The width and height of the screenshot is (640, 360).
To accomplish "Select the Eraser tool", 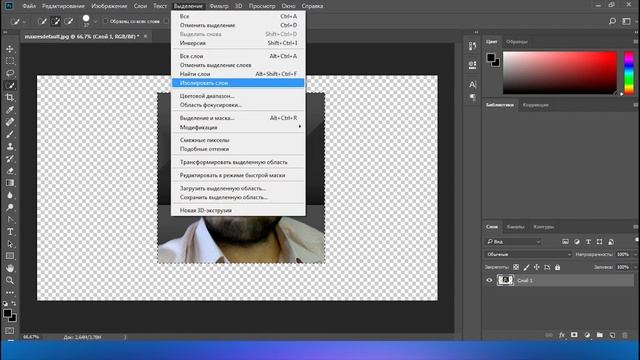I will [10, 171].
